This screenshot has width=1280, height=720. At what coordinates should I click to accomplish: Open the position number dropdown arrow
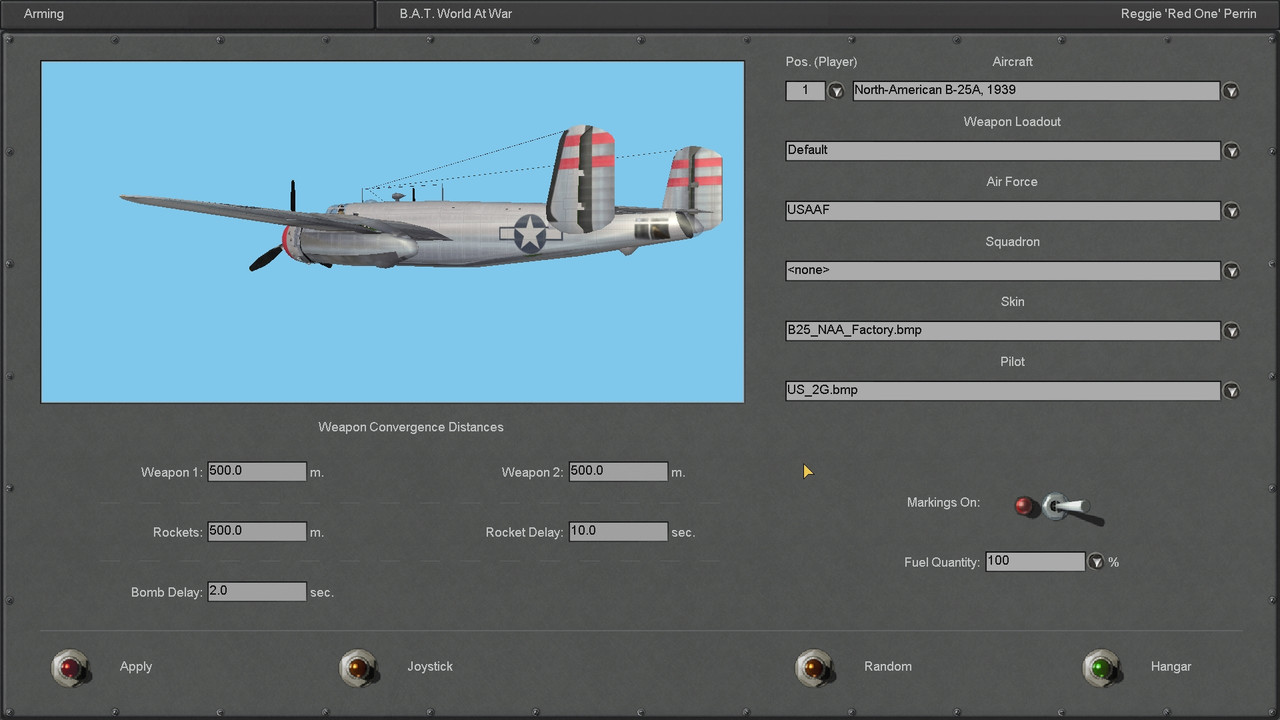[x=836, y=91]
